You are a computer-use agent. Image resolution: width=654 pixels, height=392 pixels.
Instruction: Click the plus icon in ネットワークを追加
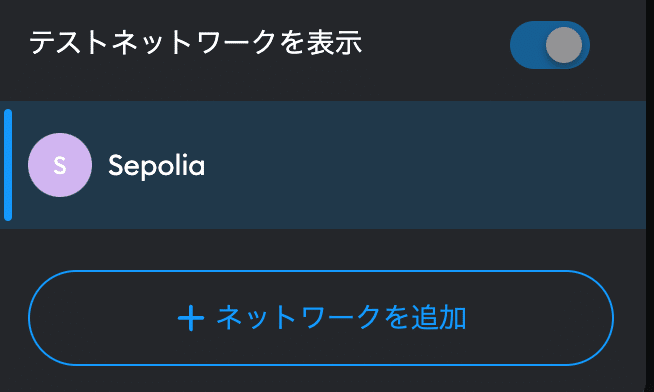point(191,318)
